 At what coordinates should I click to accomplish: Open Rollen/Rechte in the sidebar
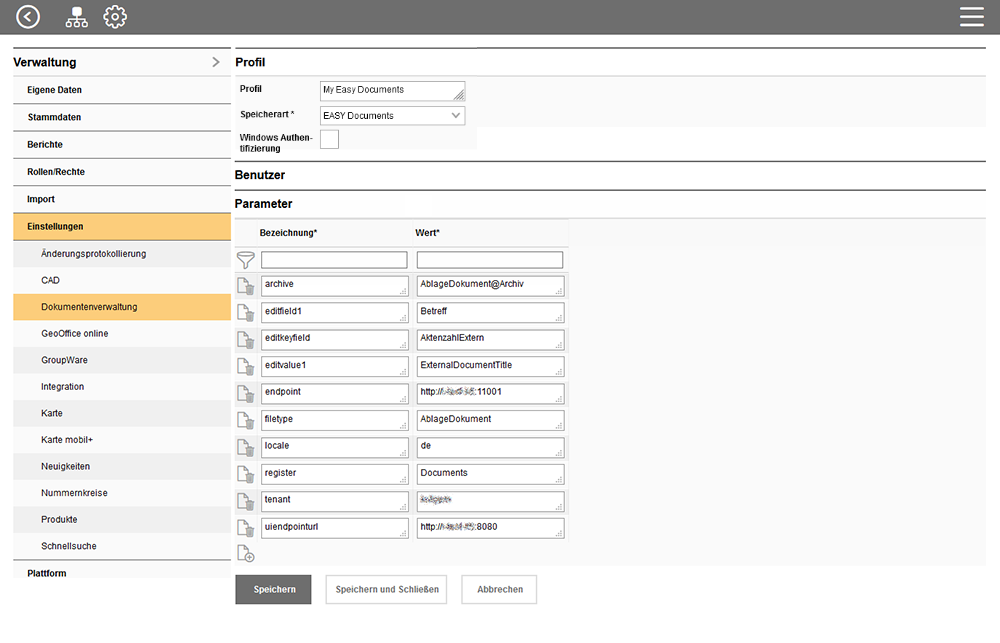(56, 172)
